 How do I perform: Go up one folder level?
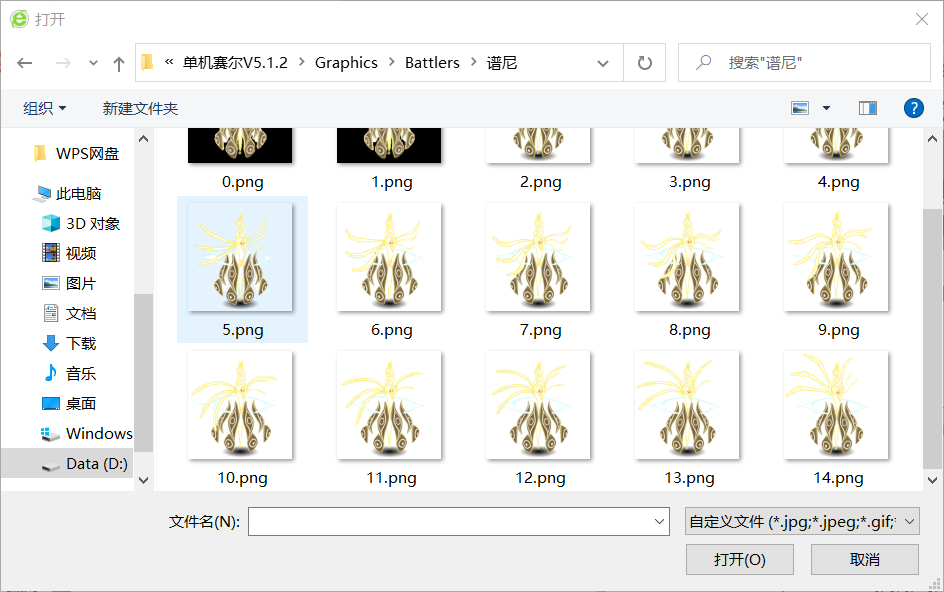pyautogui.click(x=119, y=63)
